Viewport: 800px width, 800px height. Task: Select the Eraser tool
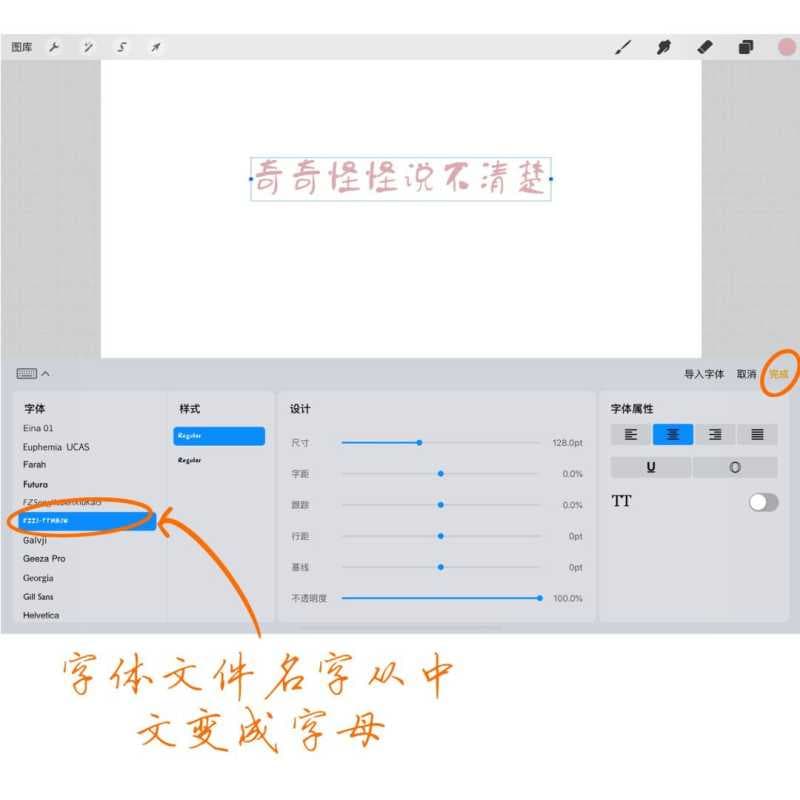coord(703,46)
